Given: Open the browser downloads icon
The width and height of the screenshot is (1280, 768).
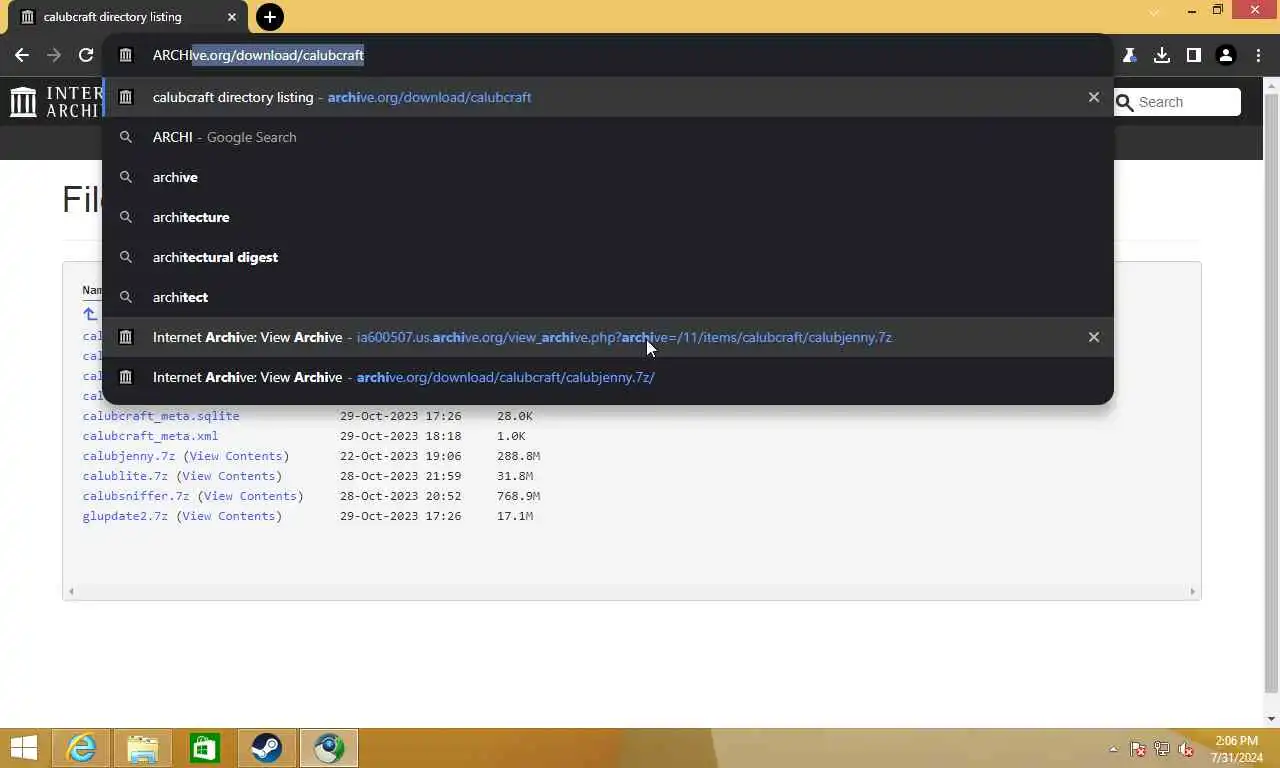Looking at the screenshot, I should (1162, 55).
